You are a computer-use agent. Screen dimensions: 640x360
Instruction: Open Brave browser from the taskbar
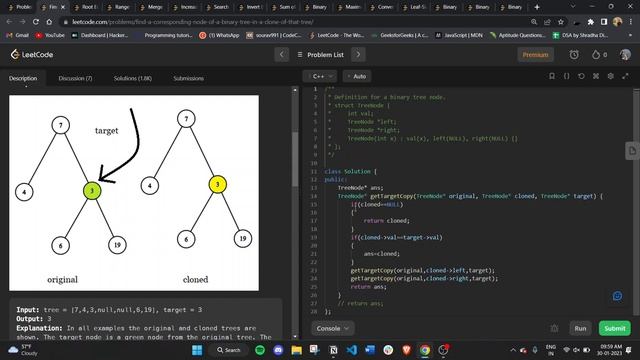(407, 350)
